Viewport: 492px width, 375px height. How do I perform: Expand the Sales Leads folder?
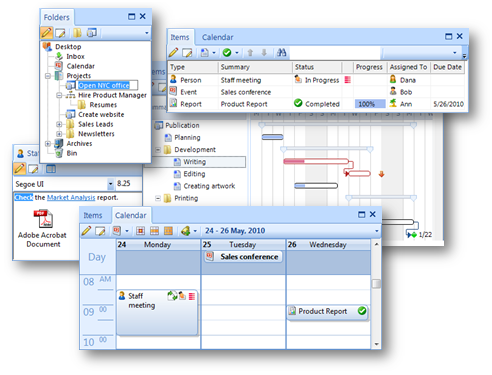click(x=59, y=124)
